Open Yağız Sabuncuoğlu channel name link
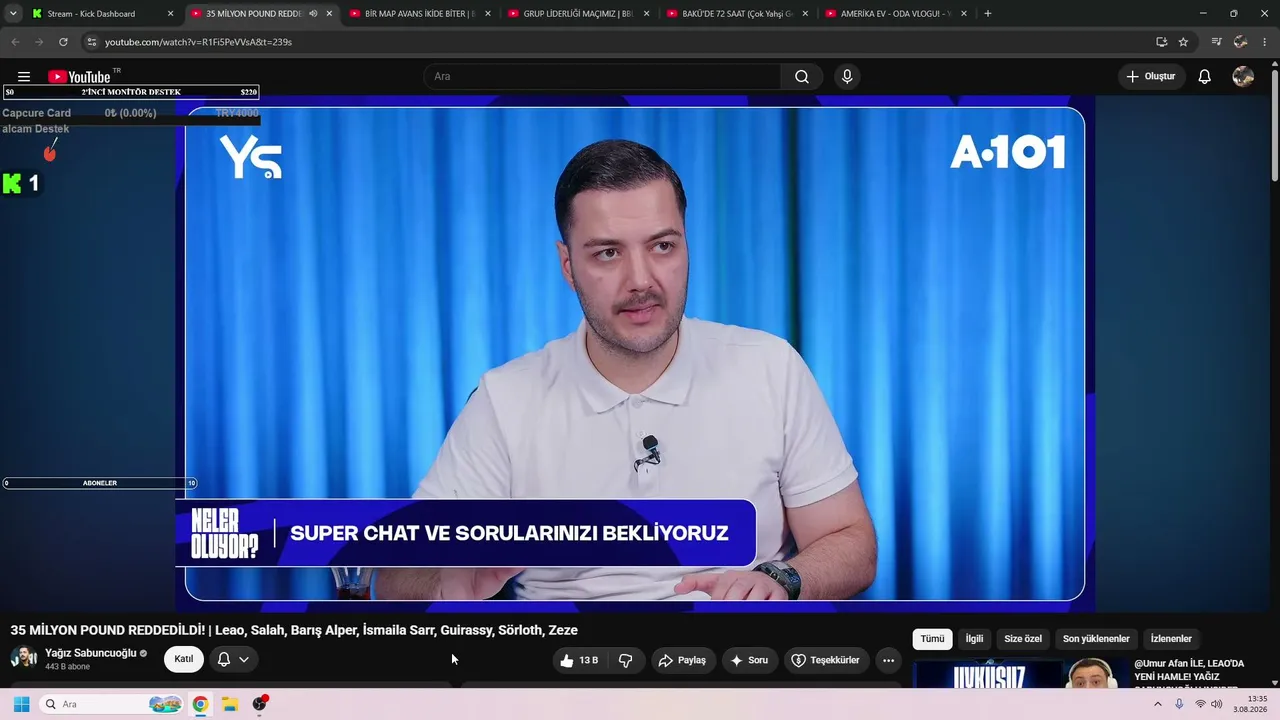The image size is (1280, 720). coord(91,653)
